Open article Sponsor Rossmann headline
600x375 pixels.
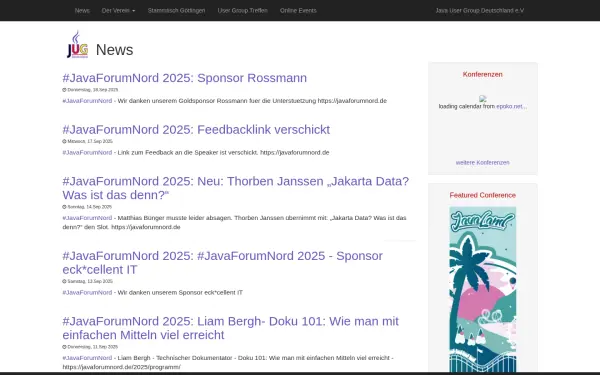coord(184,78)
